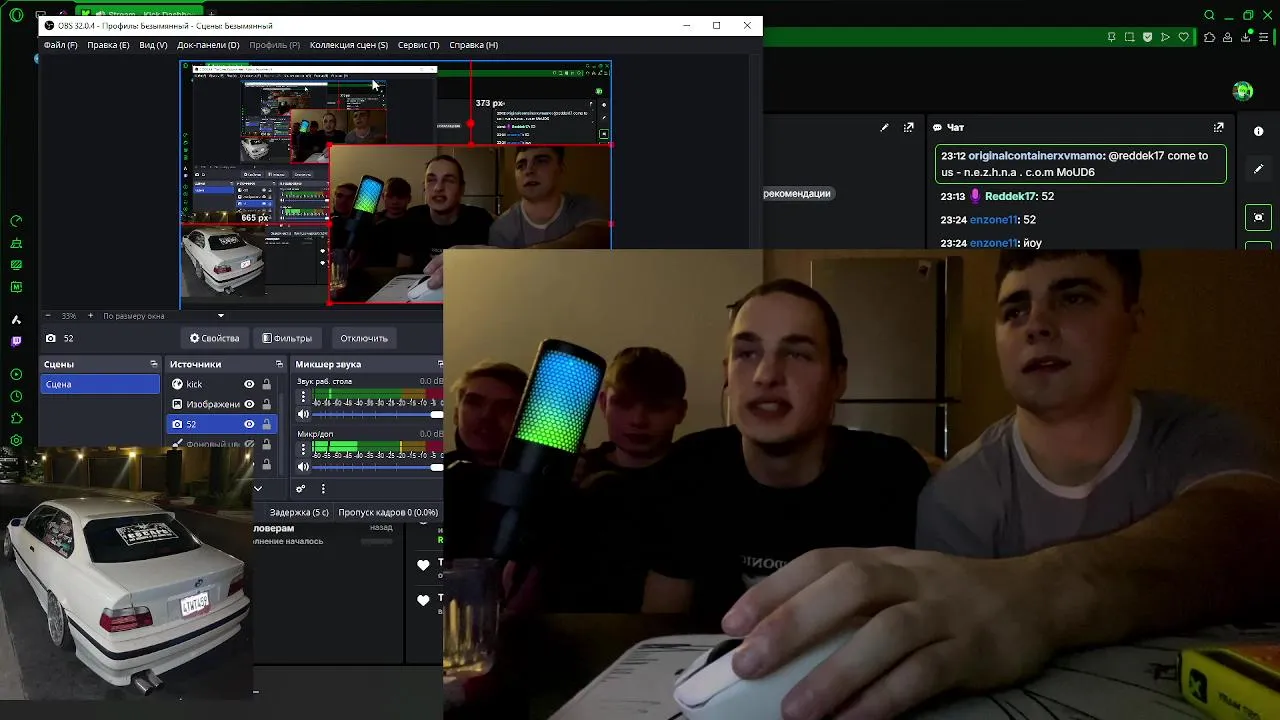This screenshot has width=1280, height=720.
Task: Open the ad blocker shield icon
Action: point(1148,37)
